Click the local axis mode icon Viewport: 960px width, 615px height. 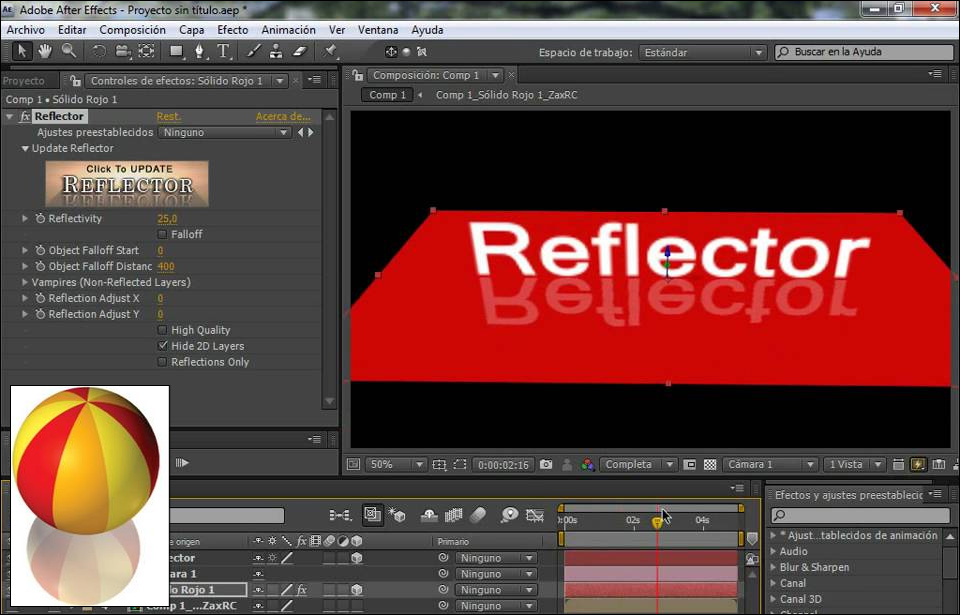coord(391,52)
